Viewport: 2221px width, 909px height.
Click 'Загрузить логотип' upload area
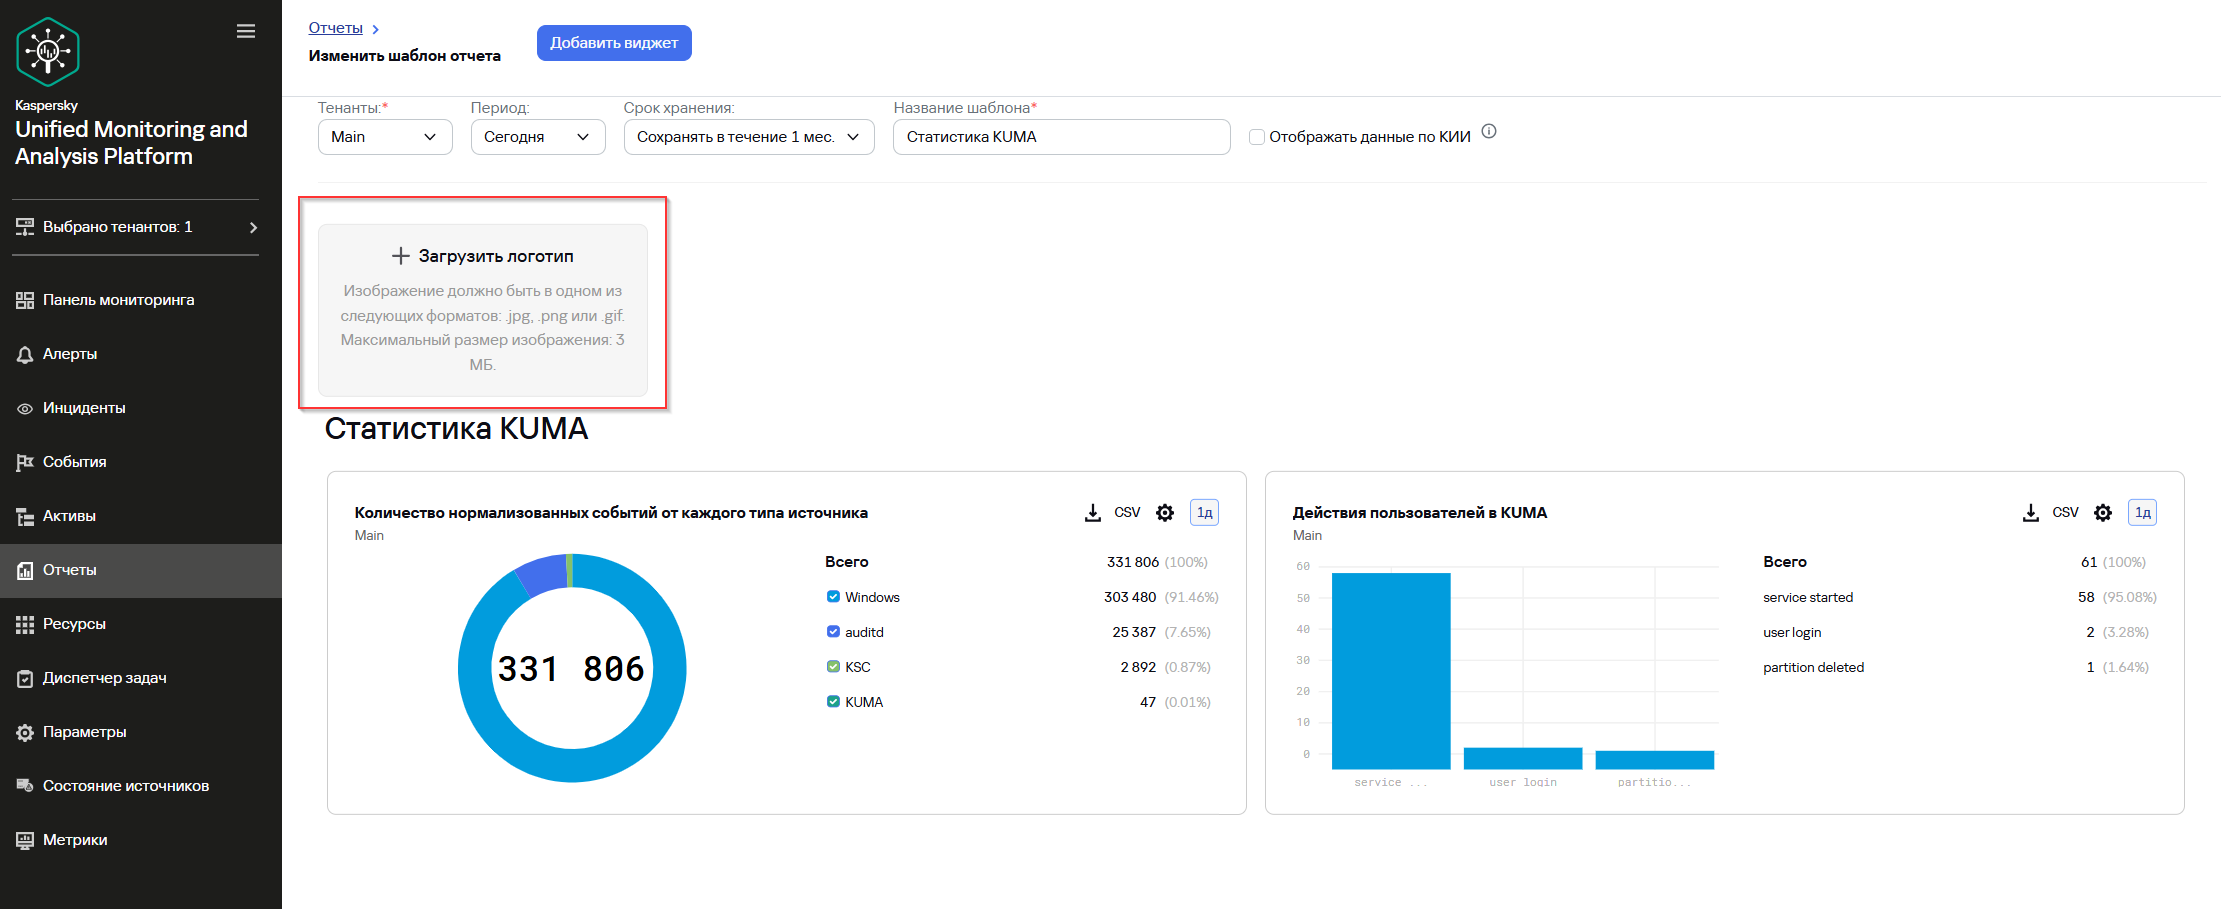[x=483, y=310]
